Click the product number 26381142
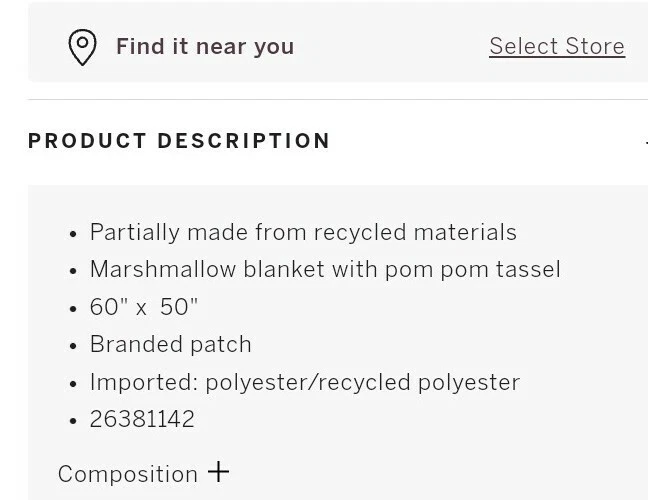The height and width of the screenshot is (500, 648). 142,419
